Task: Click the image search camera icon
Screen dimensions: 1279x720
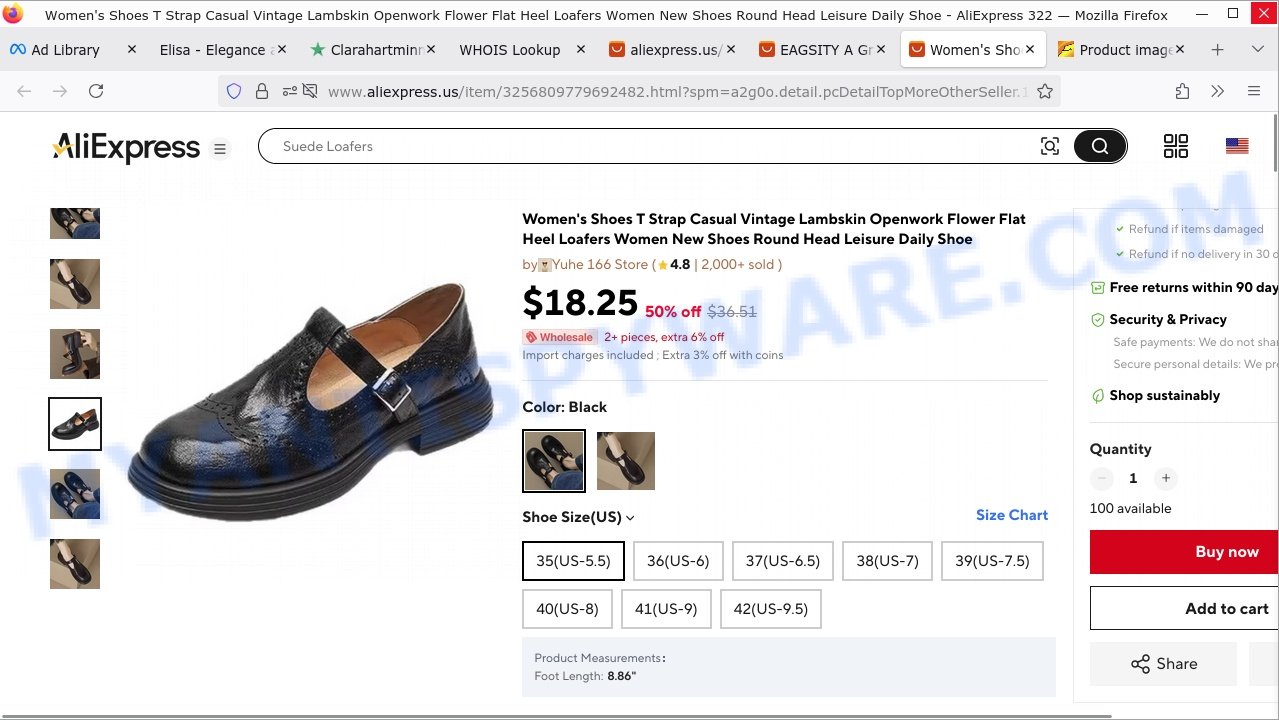Action: 1049,146
